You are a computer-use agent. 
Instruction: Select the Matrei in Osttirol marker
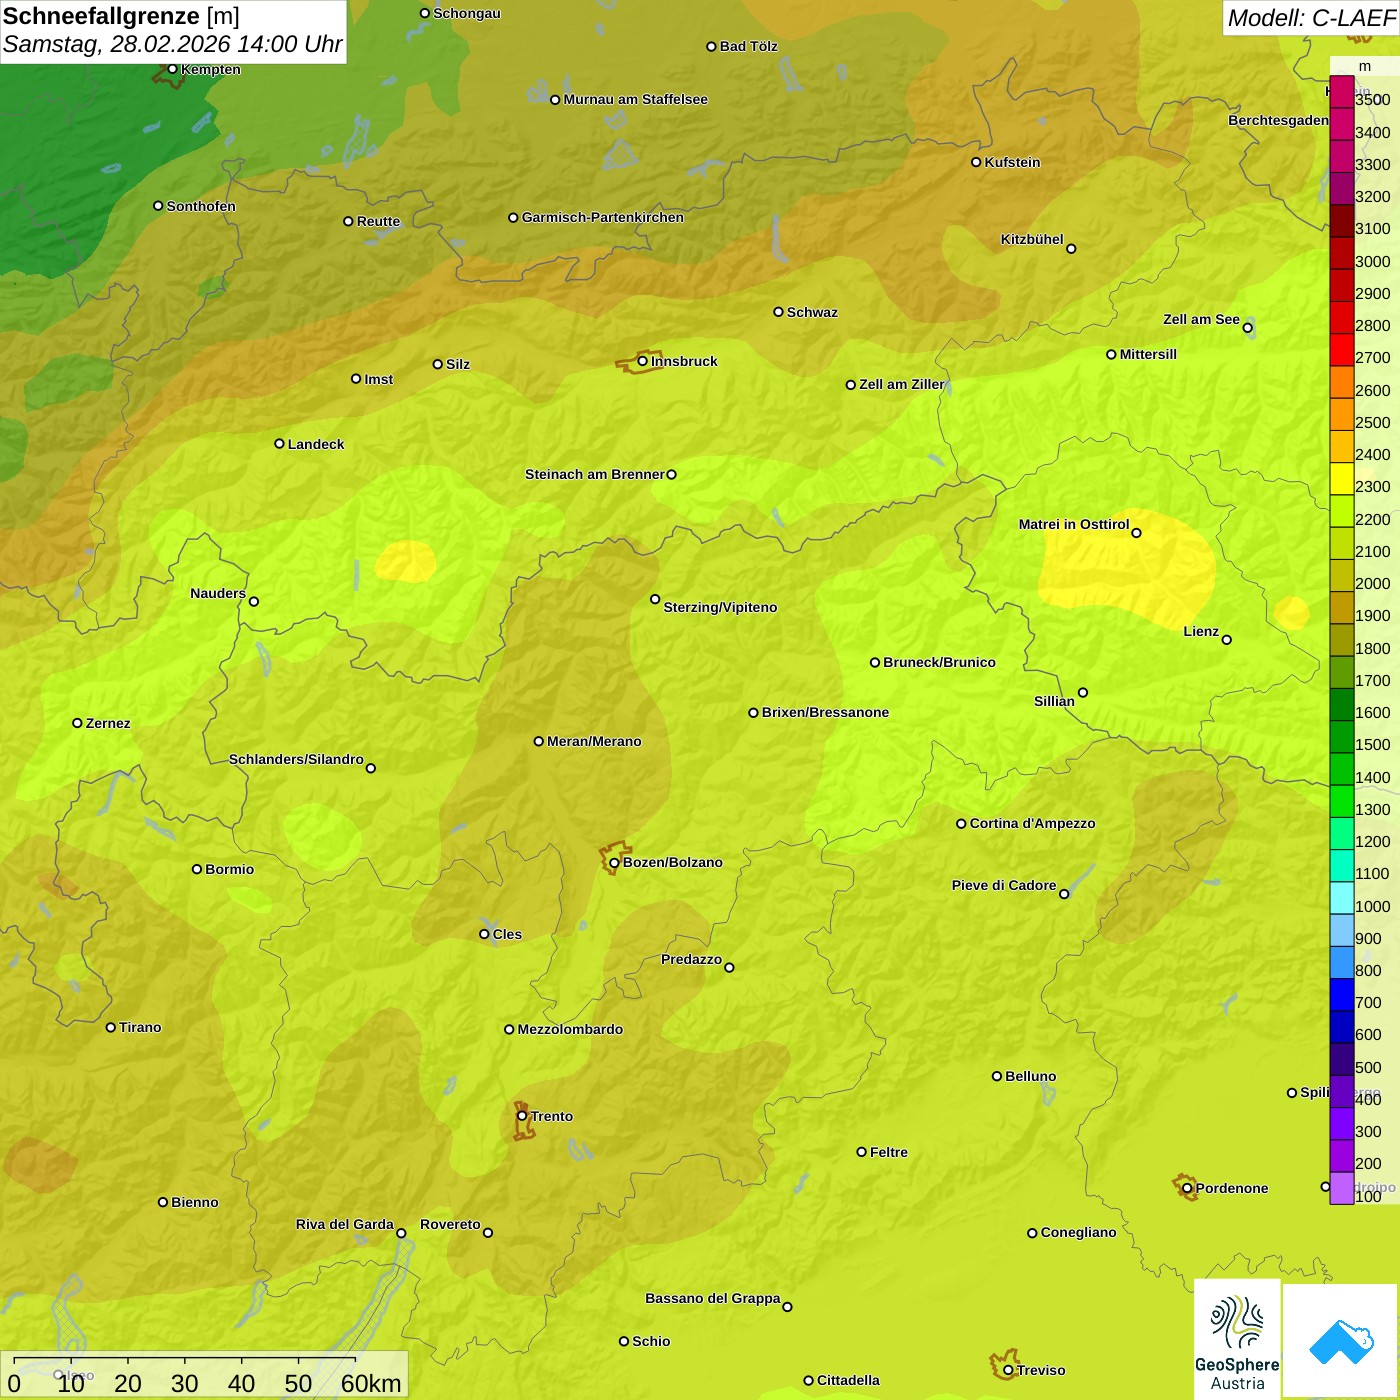[x=1136, y=532]
